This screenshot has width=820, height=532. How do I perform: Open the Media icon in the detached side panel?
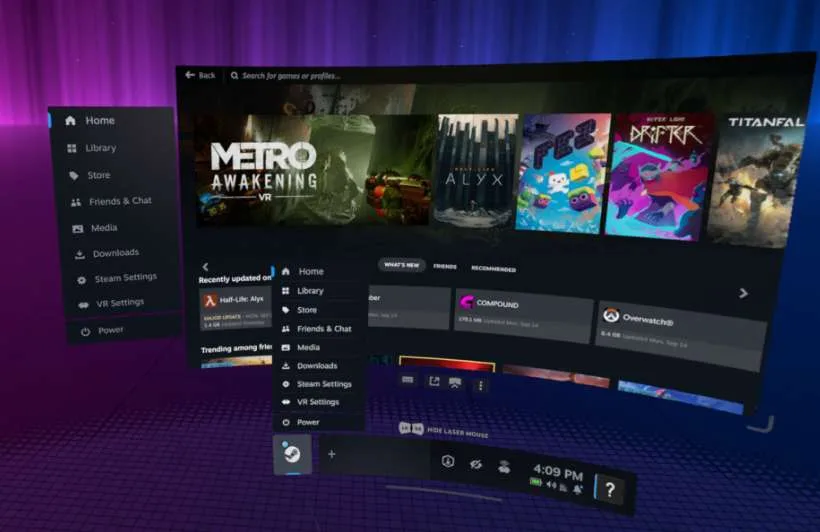(x=78, y=229)
